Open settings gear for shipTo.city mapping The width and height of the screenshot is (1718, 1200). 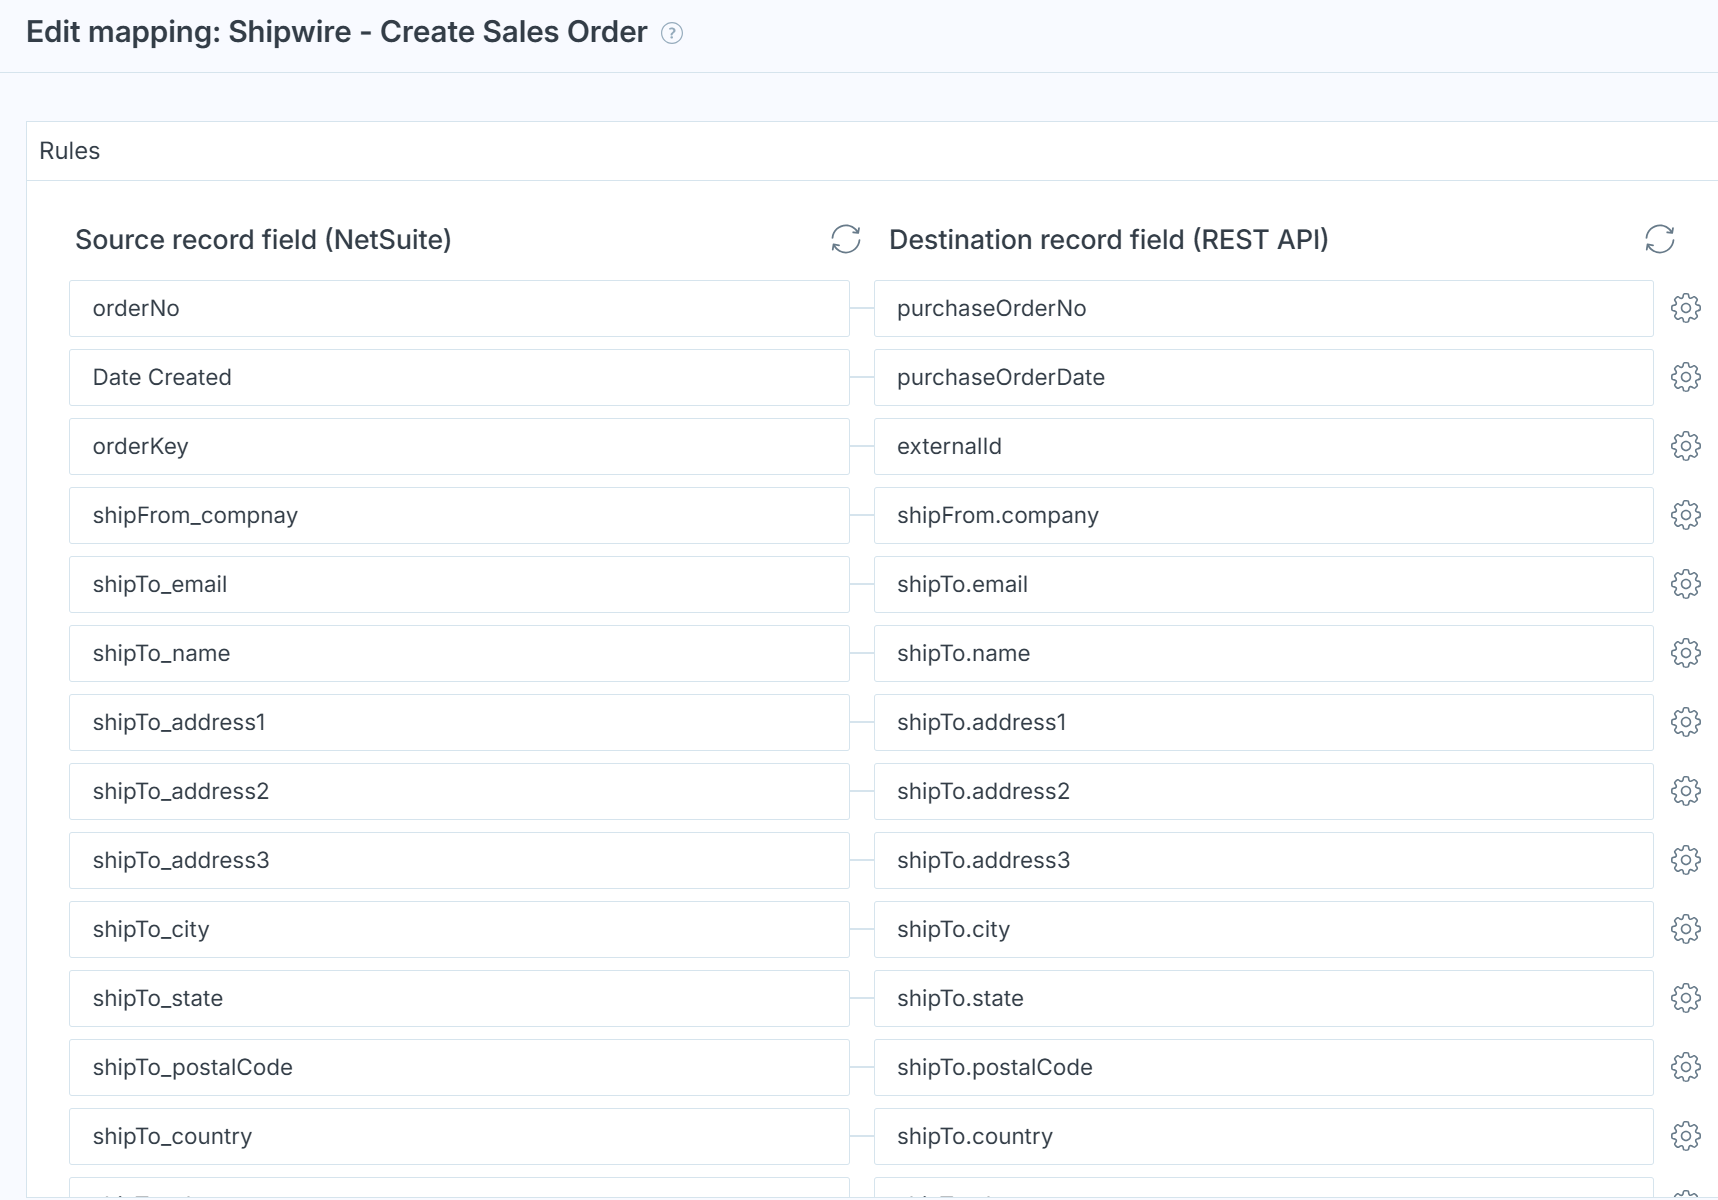click(1685, 929)
